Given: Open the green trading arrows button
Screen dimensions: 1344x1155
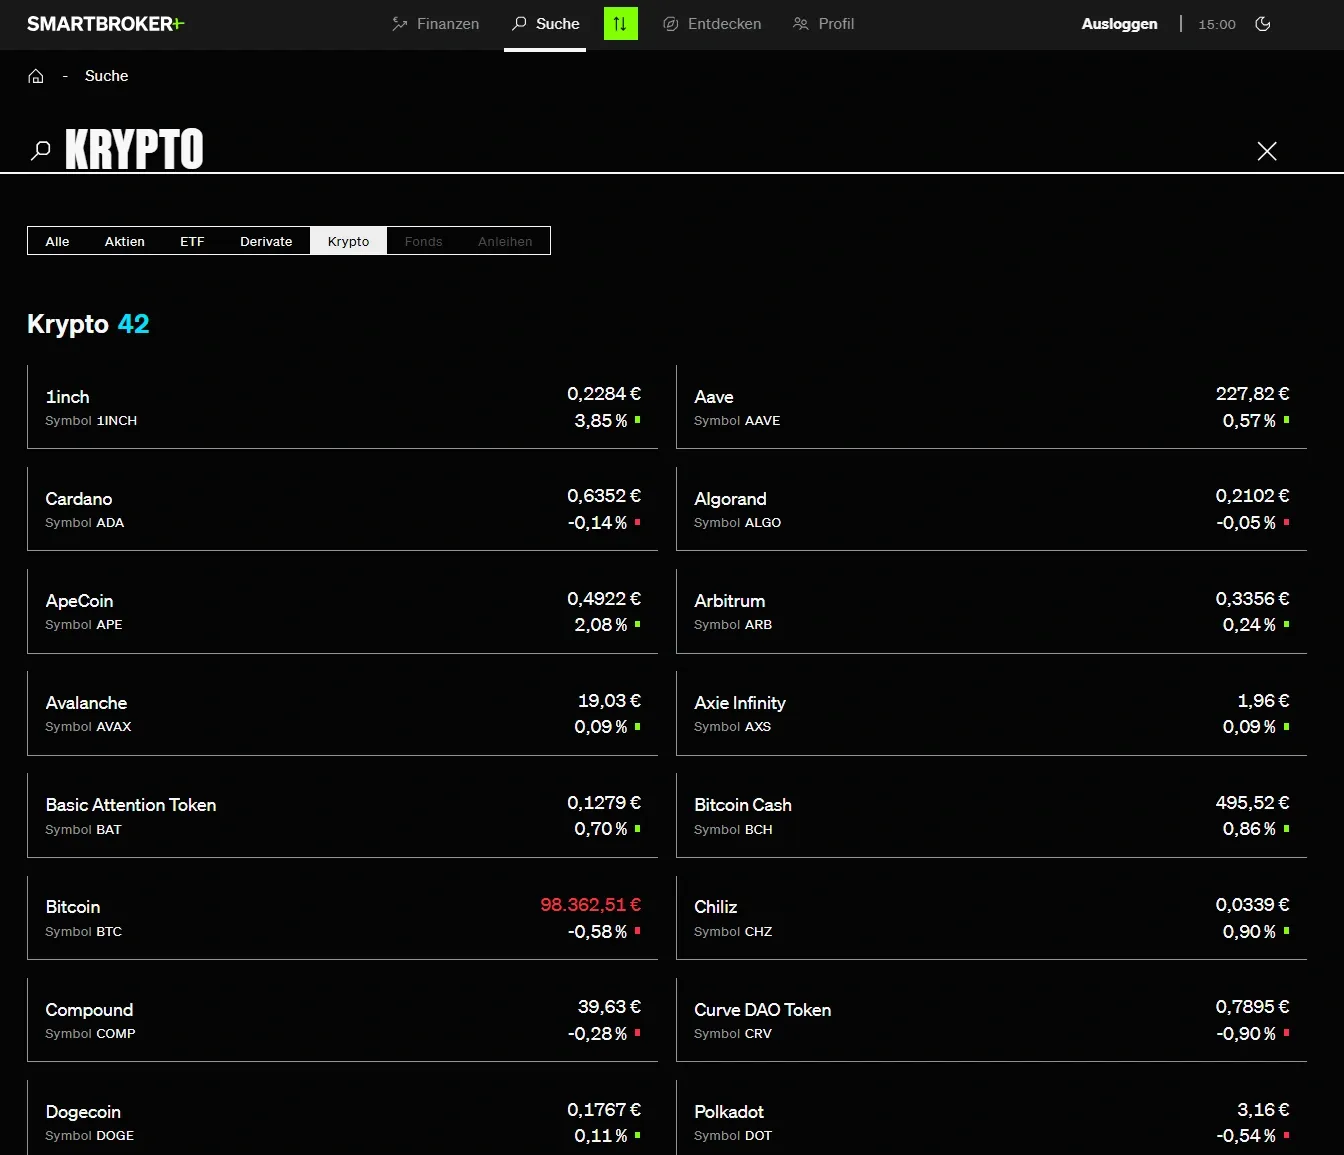Looking at the screenshot, I should tap(621, 24).
